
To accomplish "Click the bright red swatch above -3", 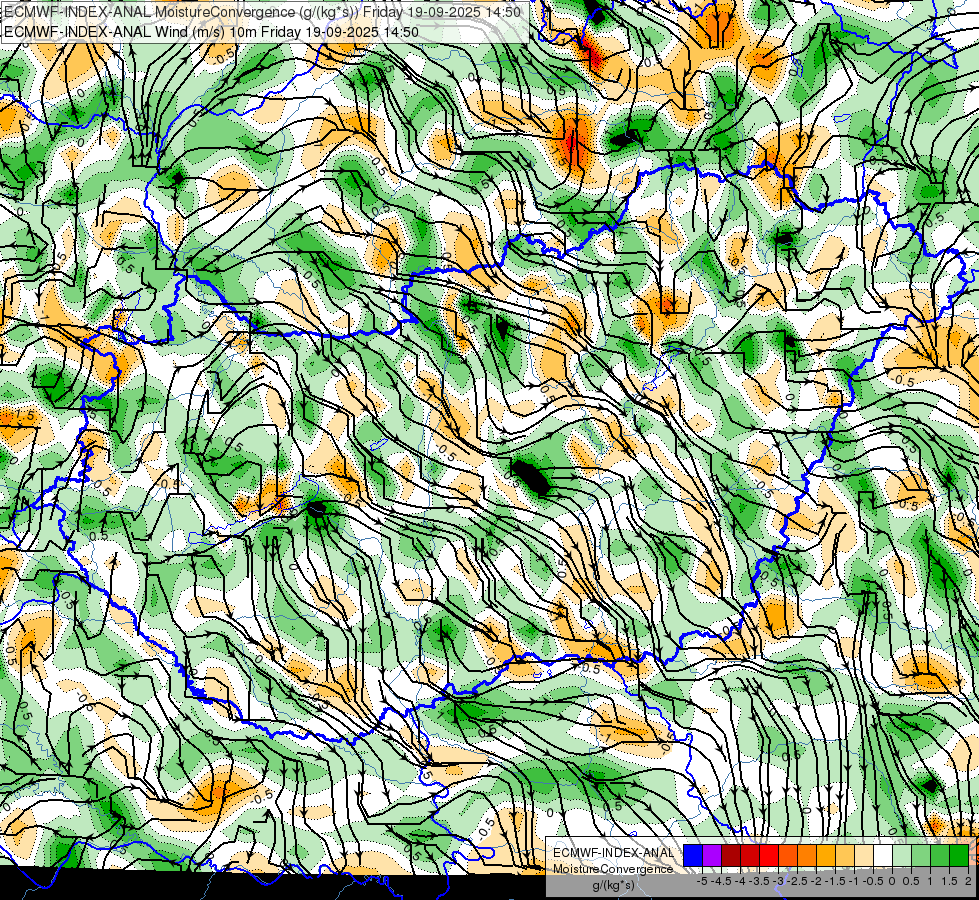I will coord(769,855).
